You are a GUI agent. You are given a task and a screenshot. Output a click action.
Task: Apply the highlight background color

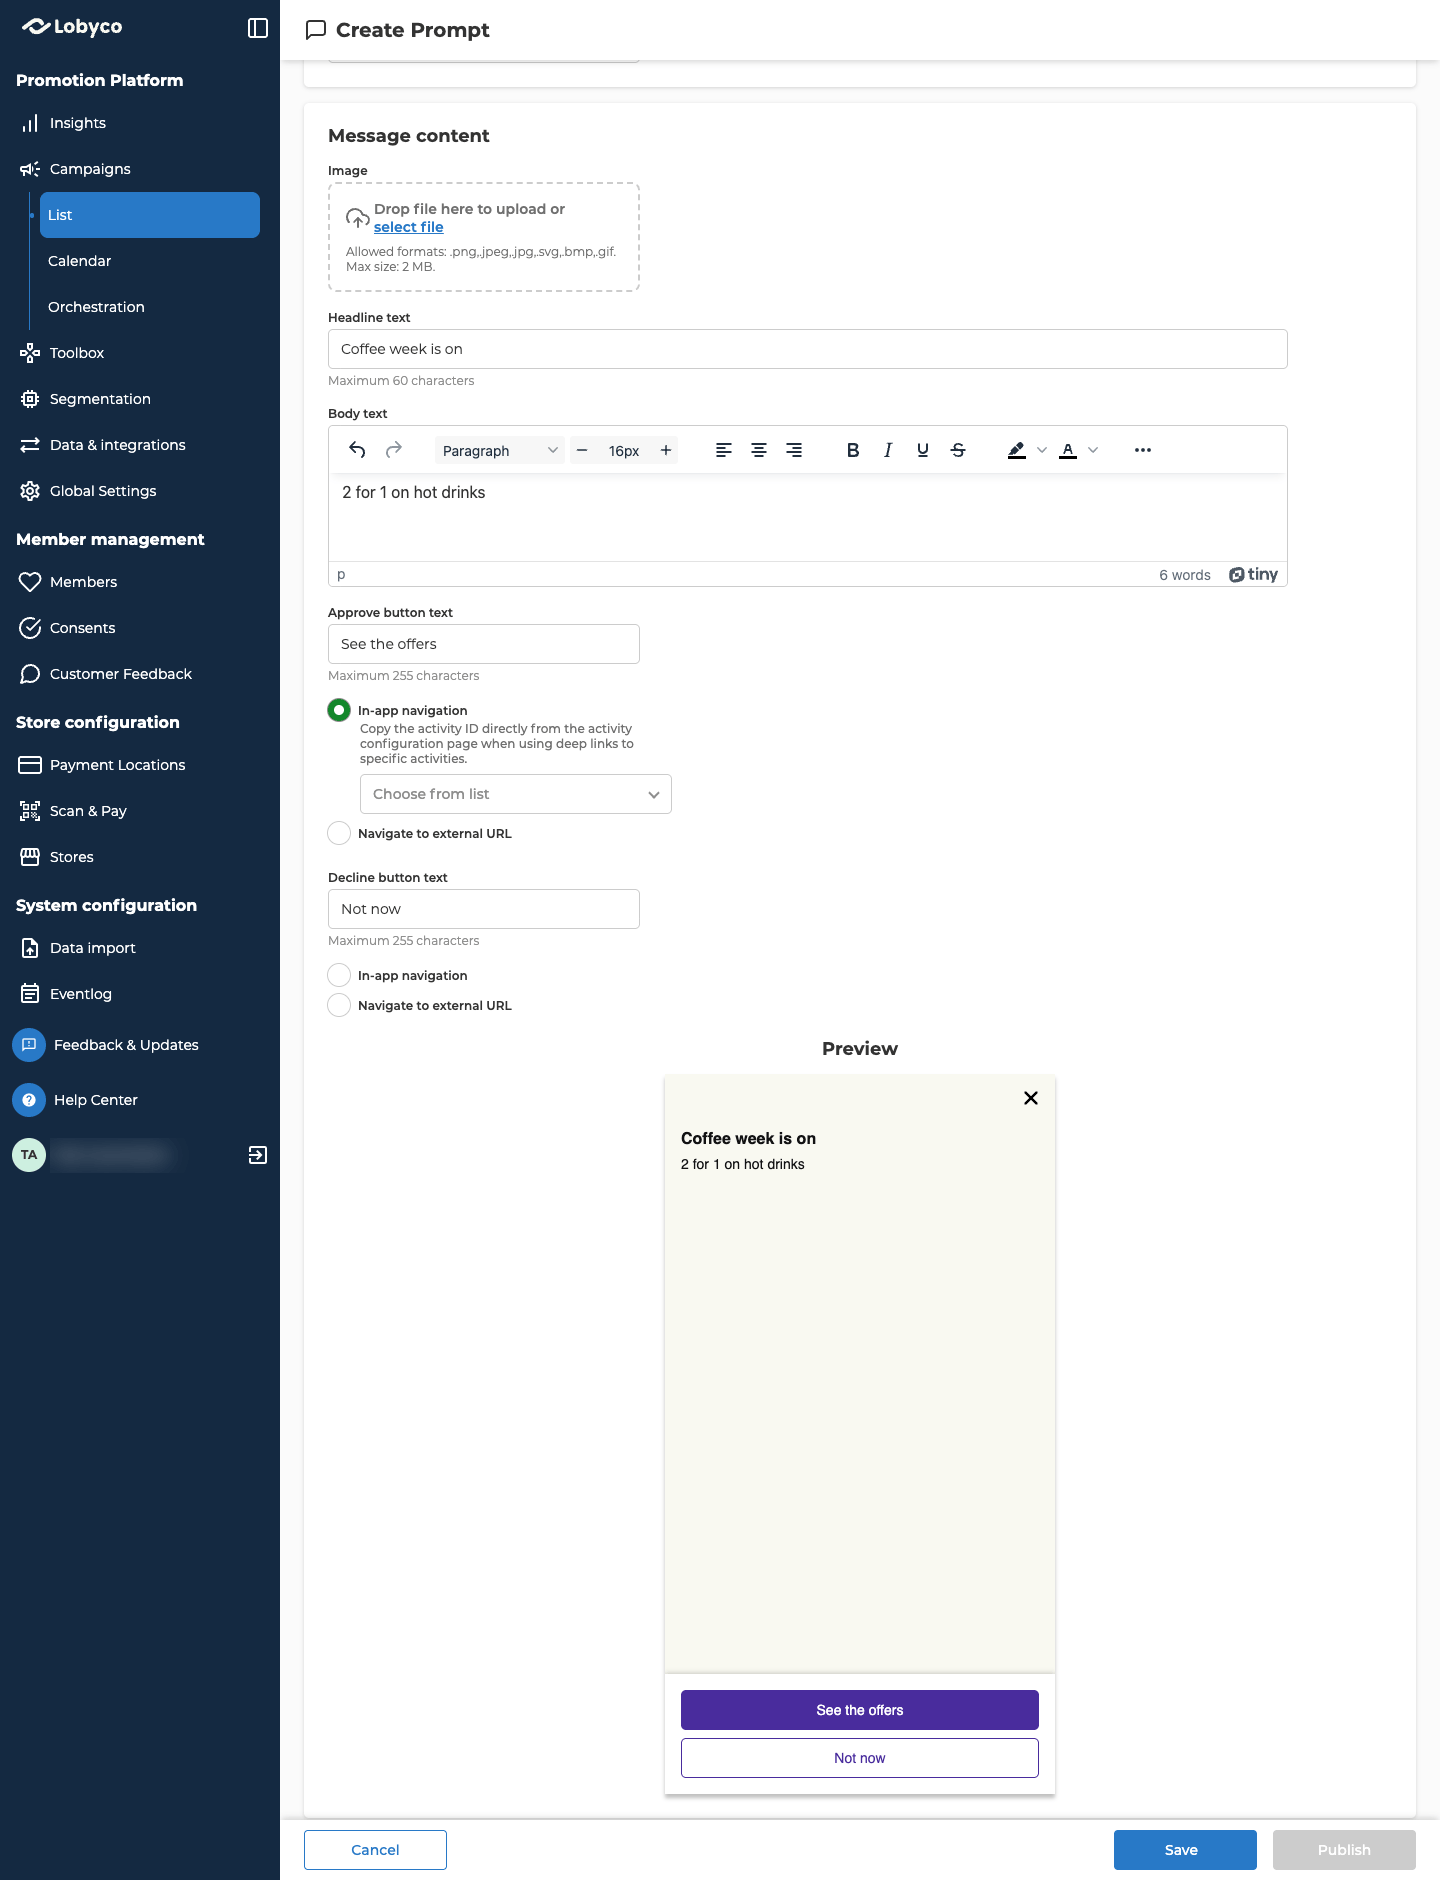[x=1017, y=450]
